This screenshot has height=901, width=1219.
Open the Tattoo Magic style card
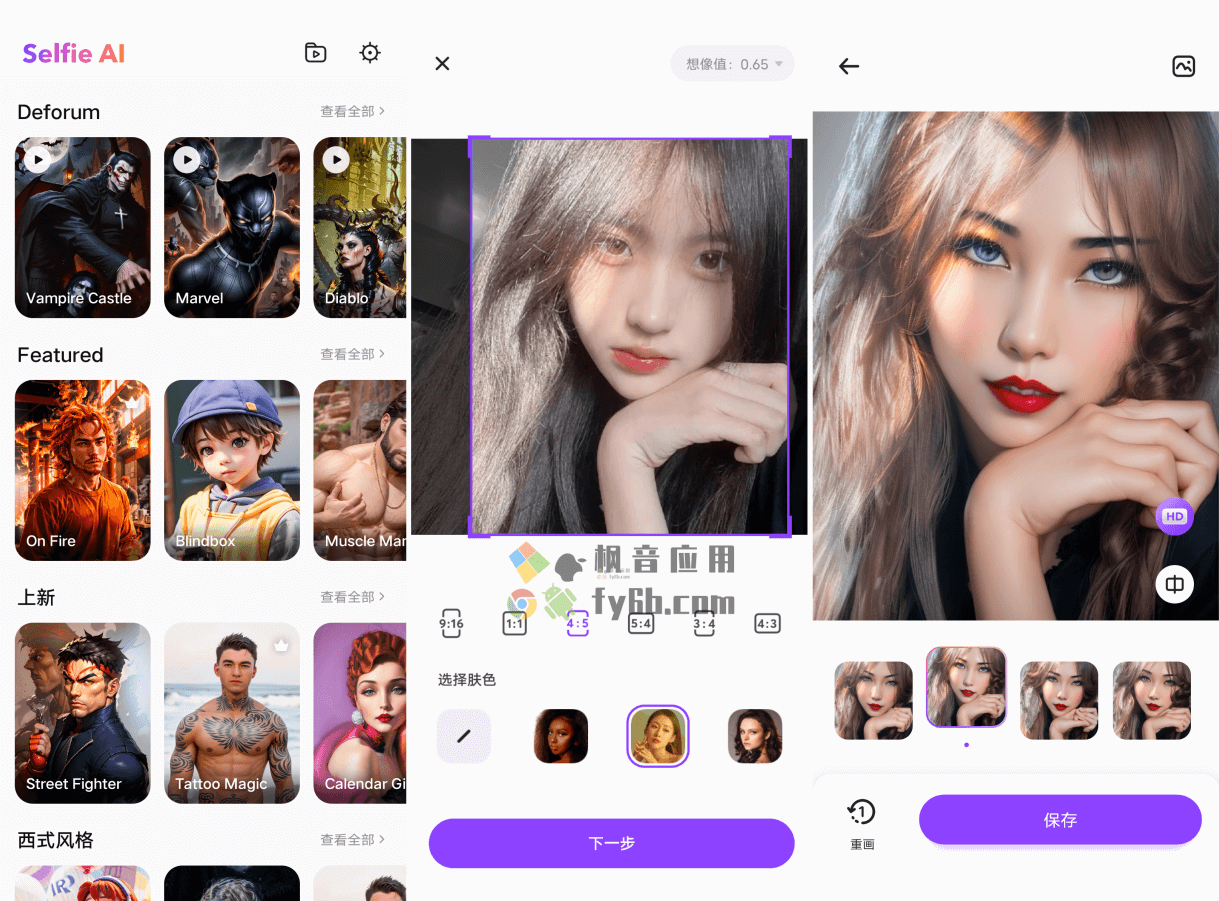232,713
